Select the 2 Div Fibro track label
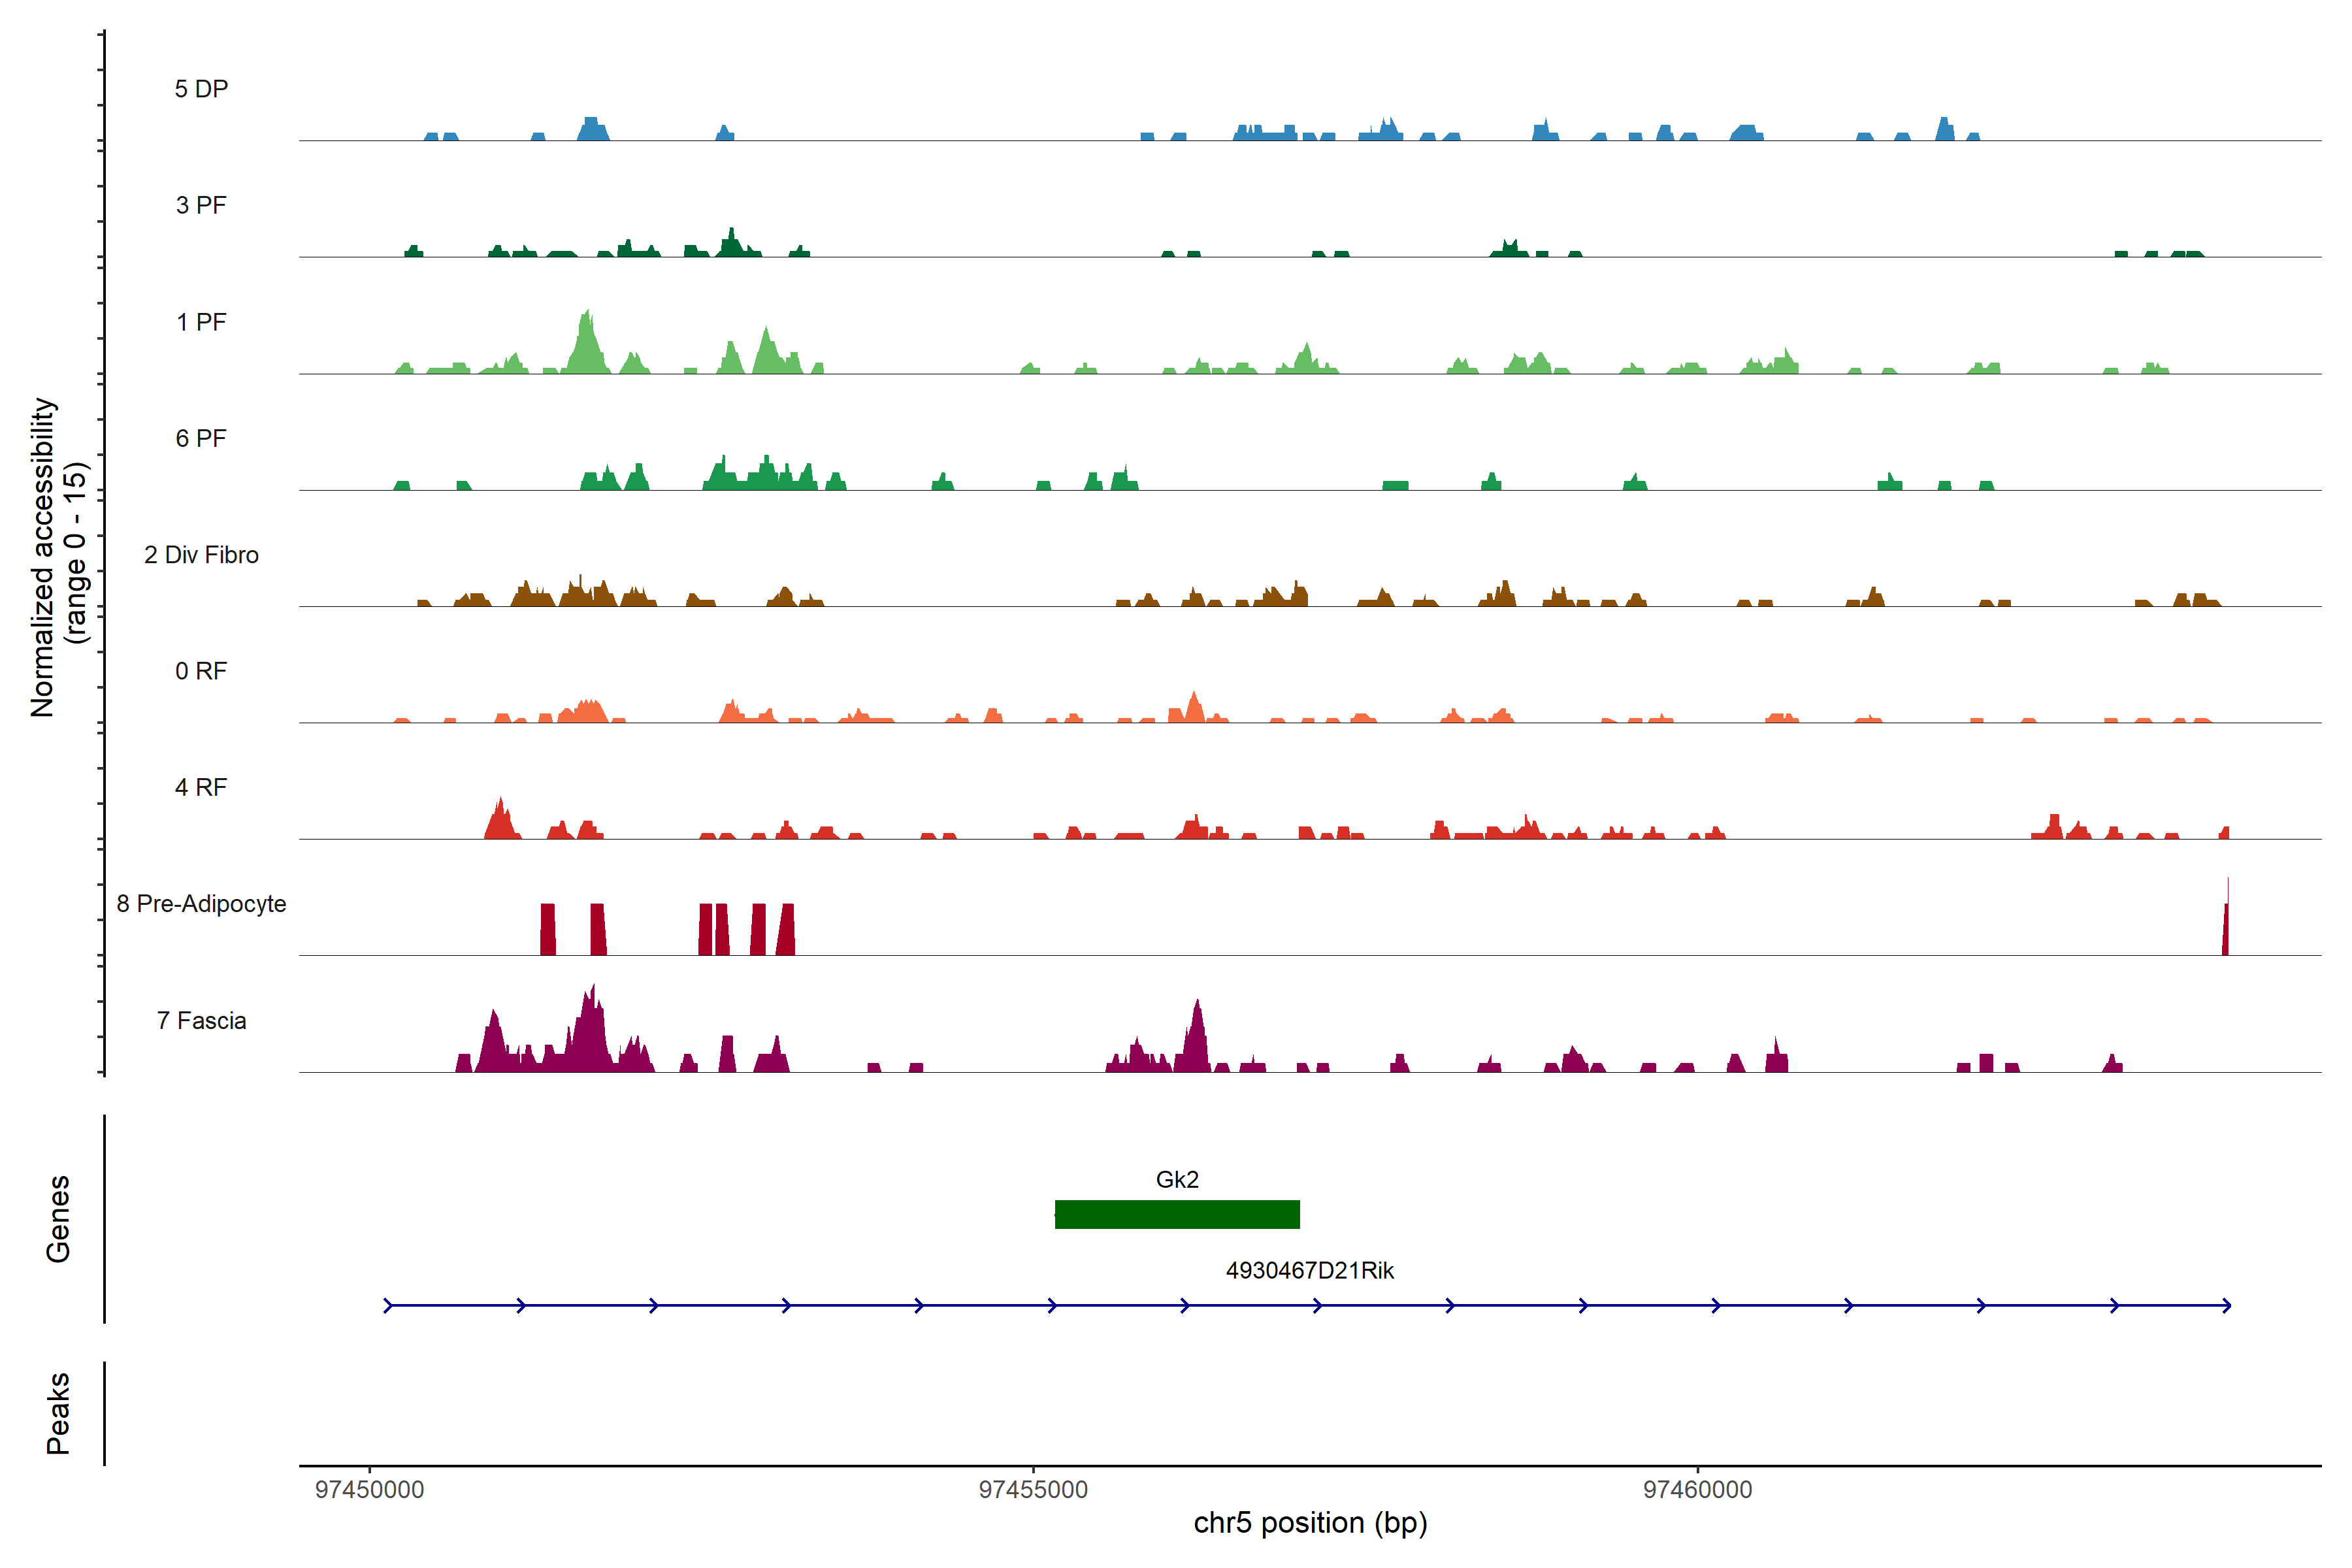2352x1568 pixels. click(x=201, y=555)
